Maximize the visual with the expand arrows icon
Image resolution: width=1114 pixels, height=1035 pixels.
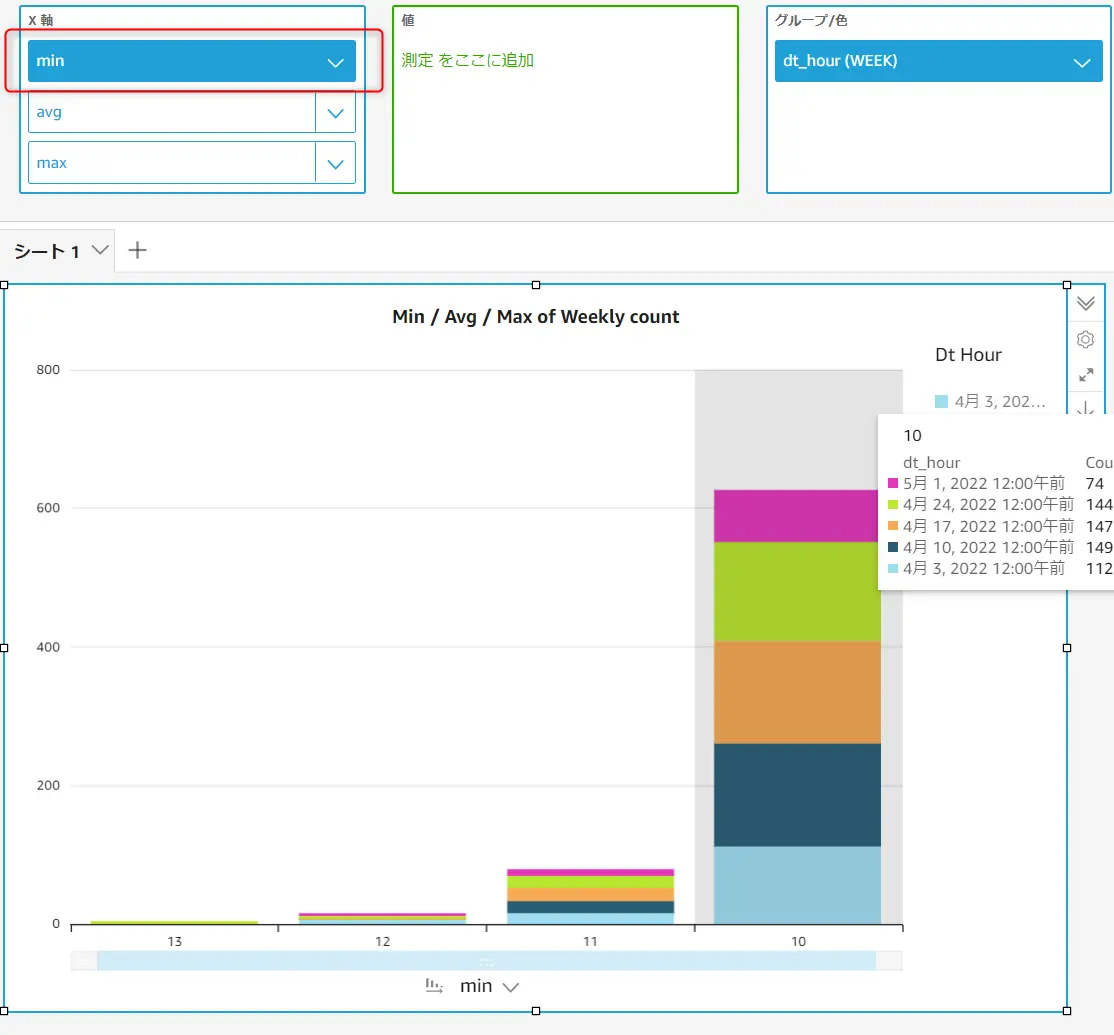1086,375
